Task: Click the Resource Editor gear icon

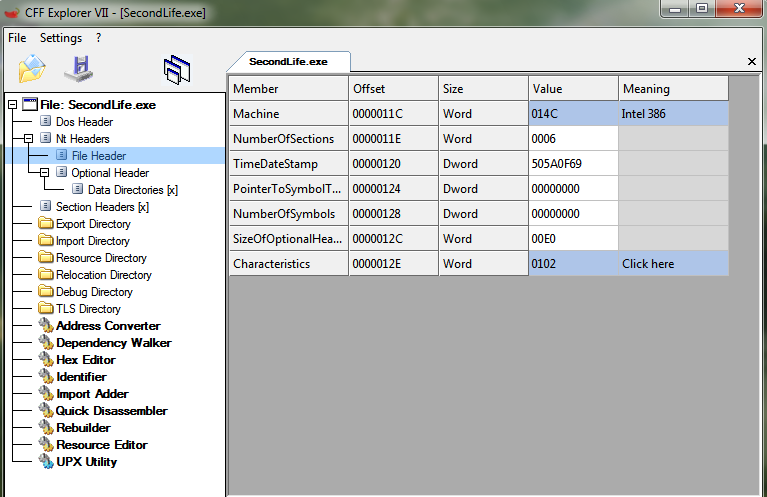Action: coord(46,444)
